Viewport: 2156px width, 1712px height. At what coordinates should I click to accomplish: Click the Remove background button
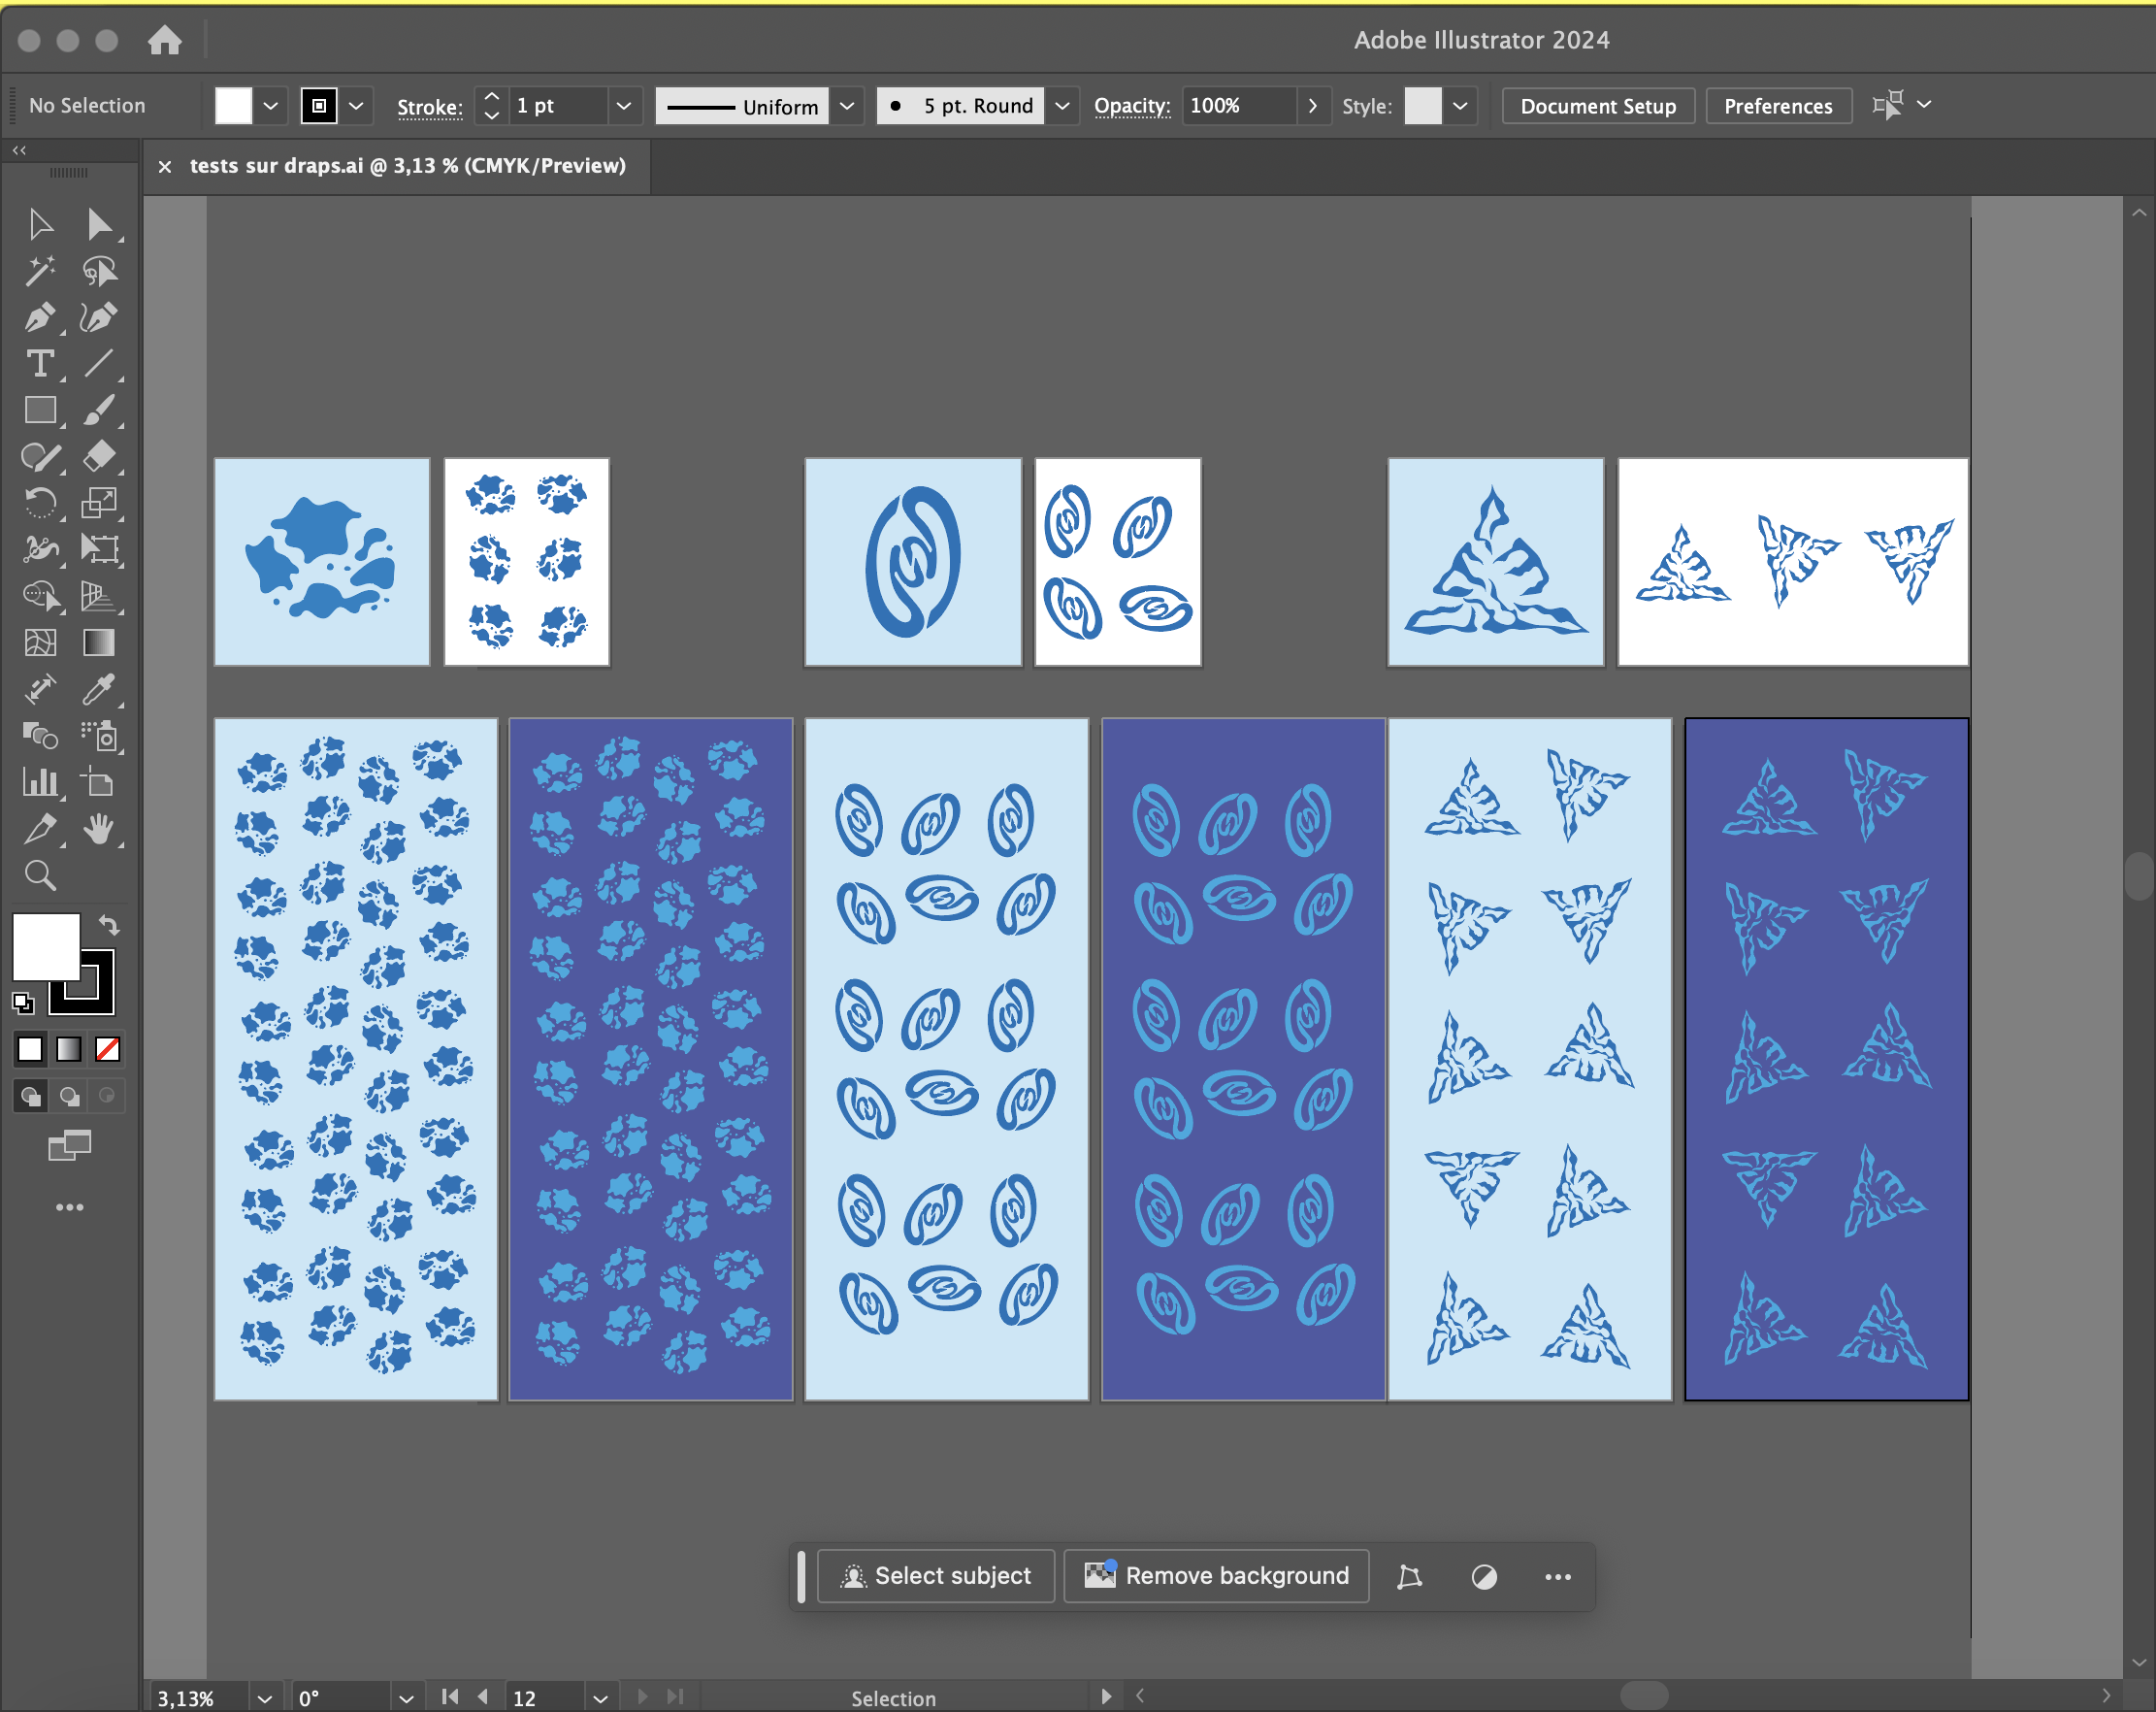coord(1216,1576)
